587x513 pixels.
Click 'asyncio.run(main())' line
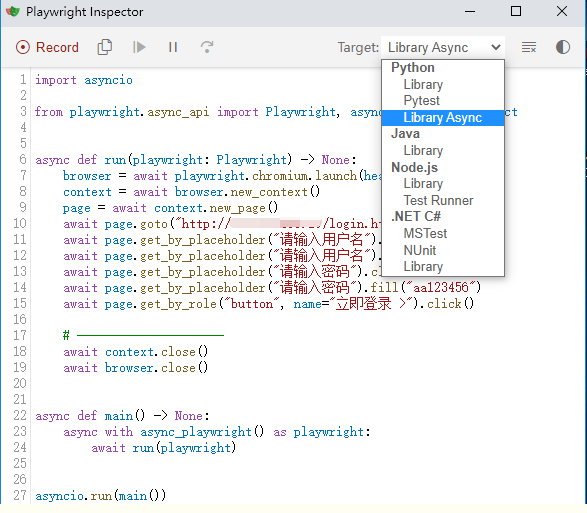[x=100, y=496]
